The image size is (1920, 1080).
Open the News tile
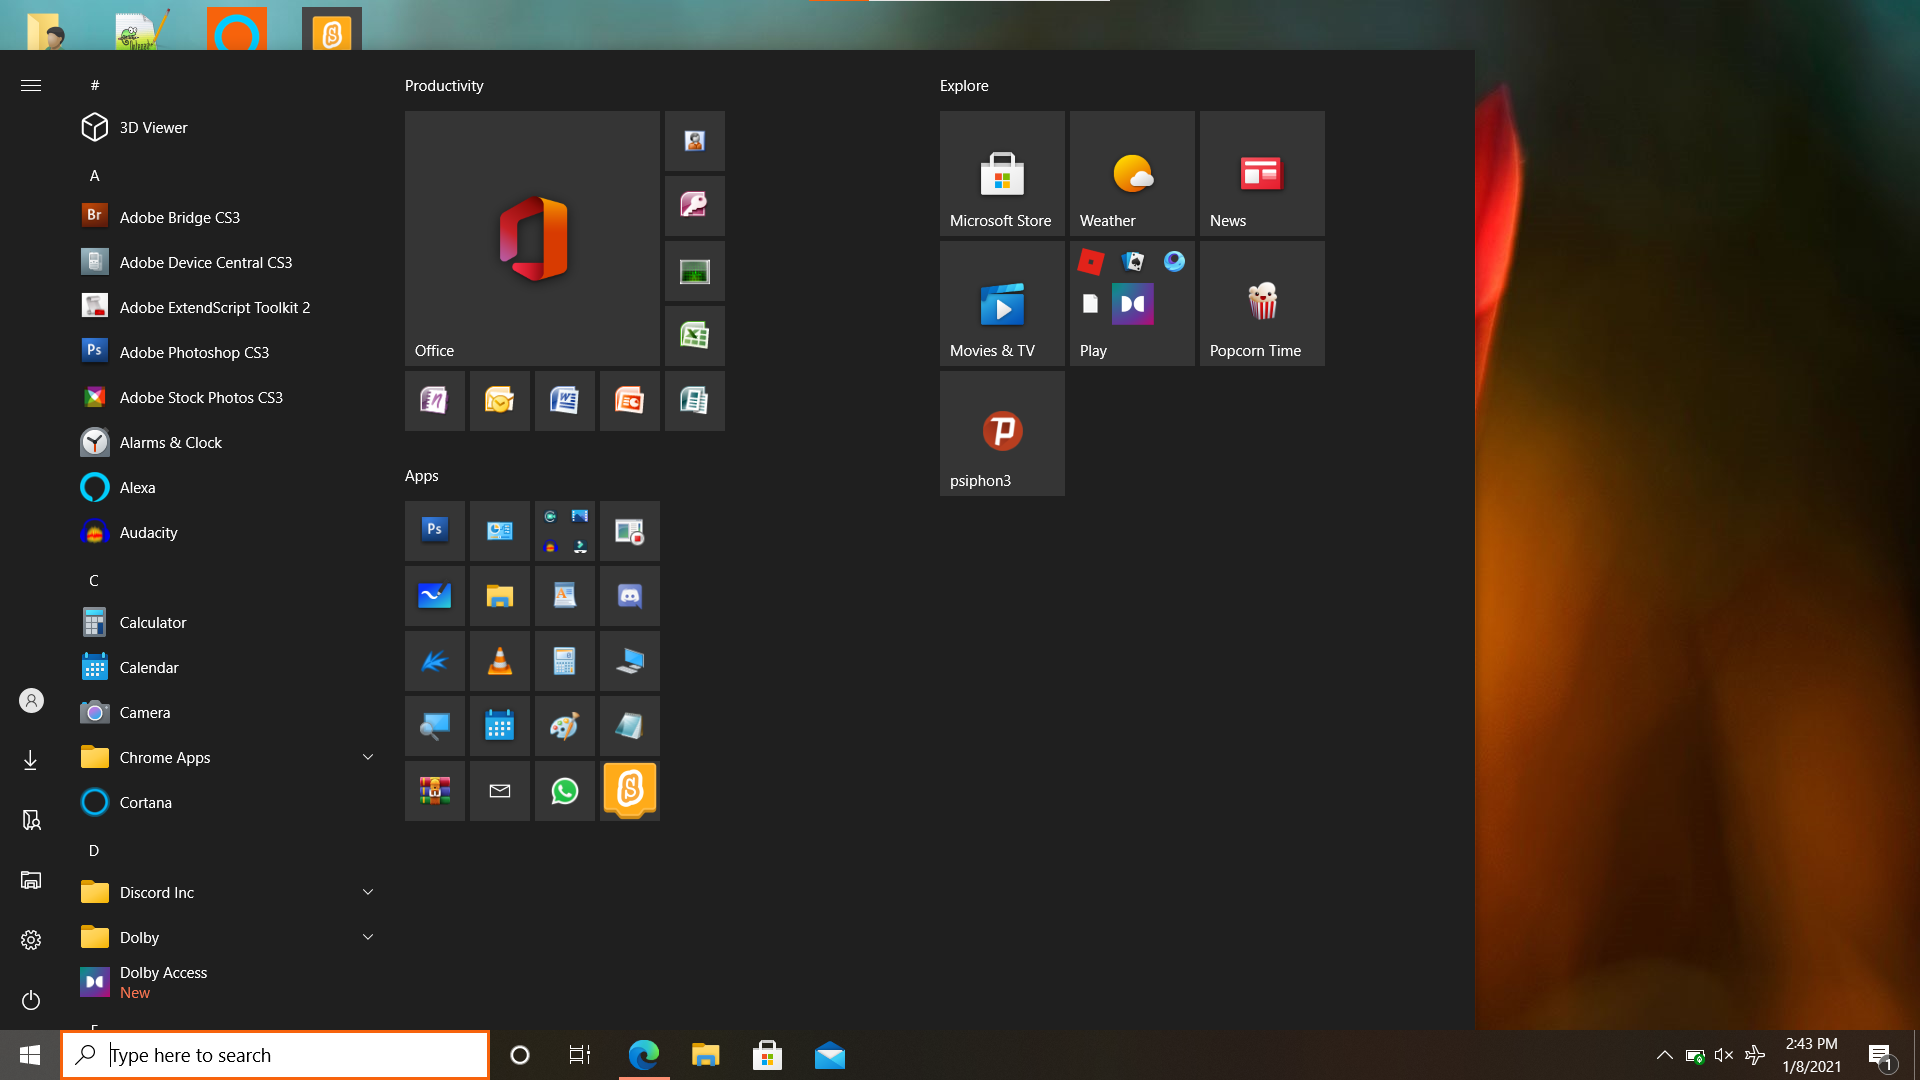pyautogui.click(x=1262, y=173)
